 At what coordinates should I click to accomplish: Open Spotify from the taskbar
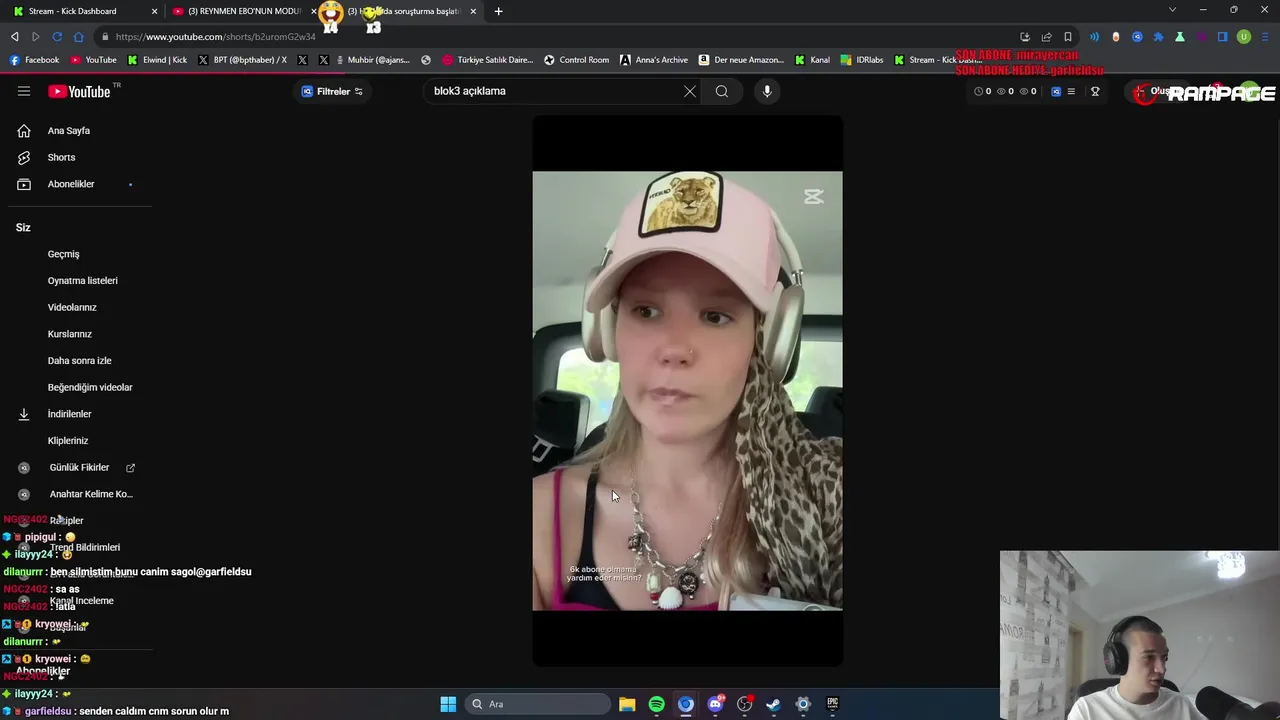click(656, 704)
